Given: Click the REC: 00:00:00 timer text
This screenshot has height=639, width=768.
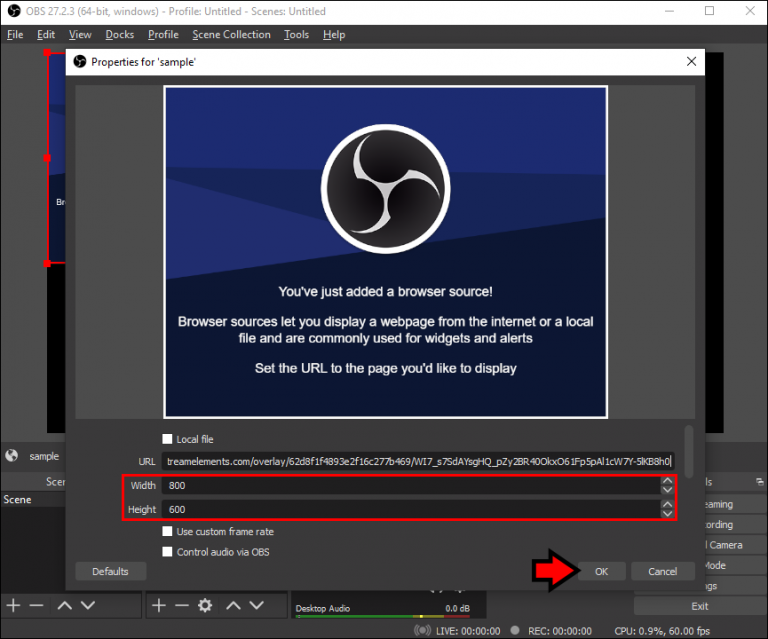Looking at the screenshot, I should click(560, 631).
